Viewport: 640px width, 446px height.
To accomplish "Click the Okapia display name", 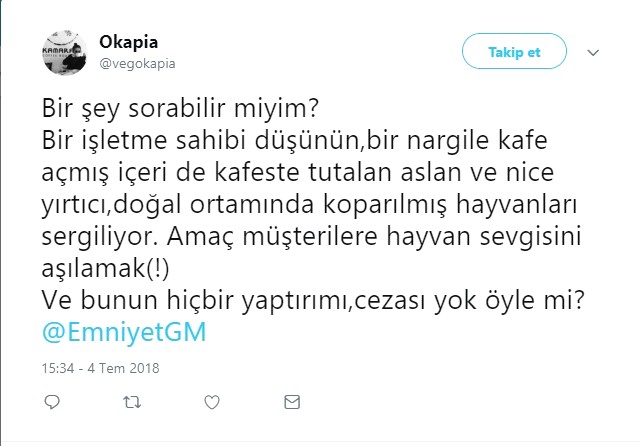I will 129,42.
